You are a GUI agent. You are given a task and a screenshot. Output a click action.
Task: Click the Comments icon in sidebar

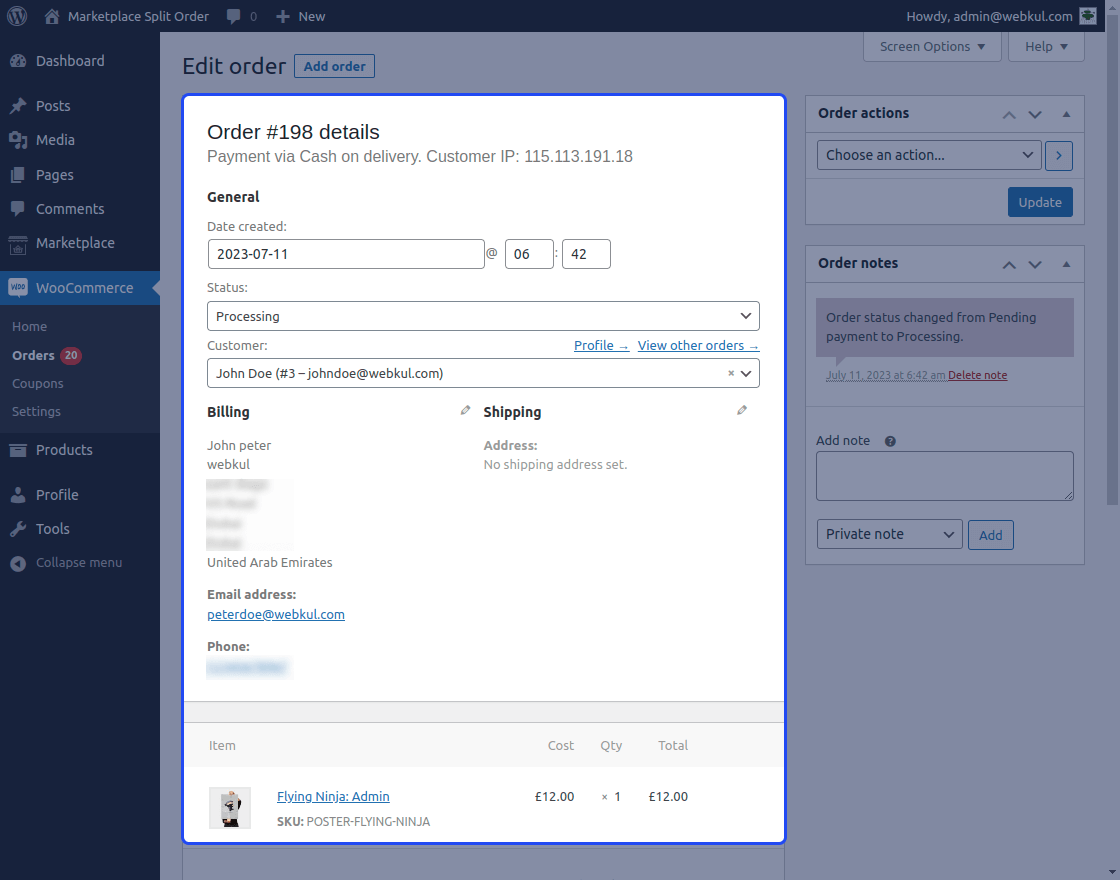pyautogui.click(x=18, y=209)
